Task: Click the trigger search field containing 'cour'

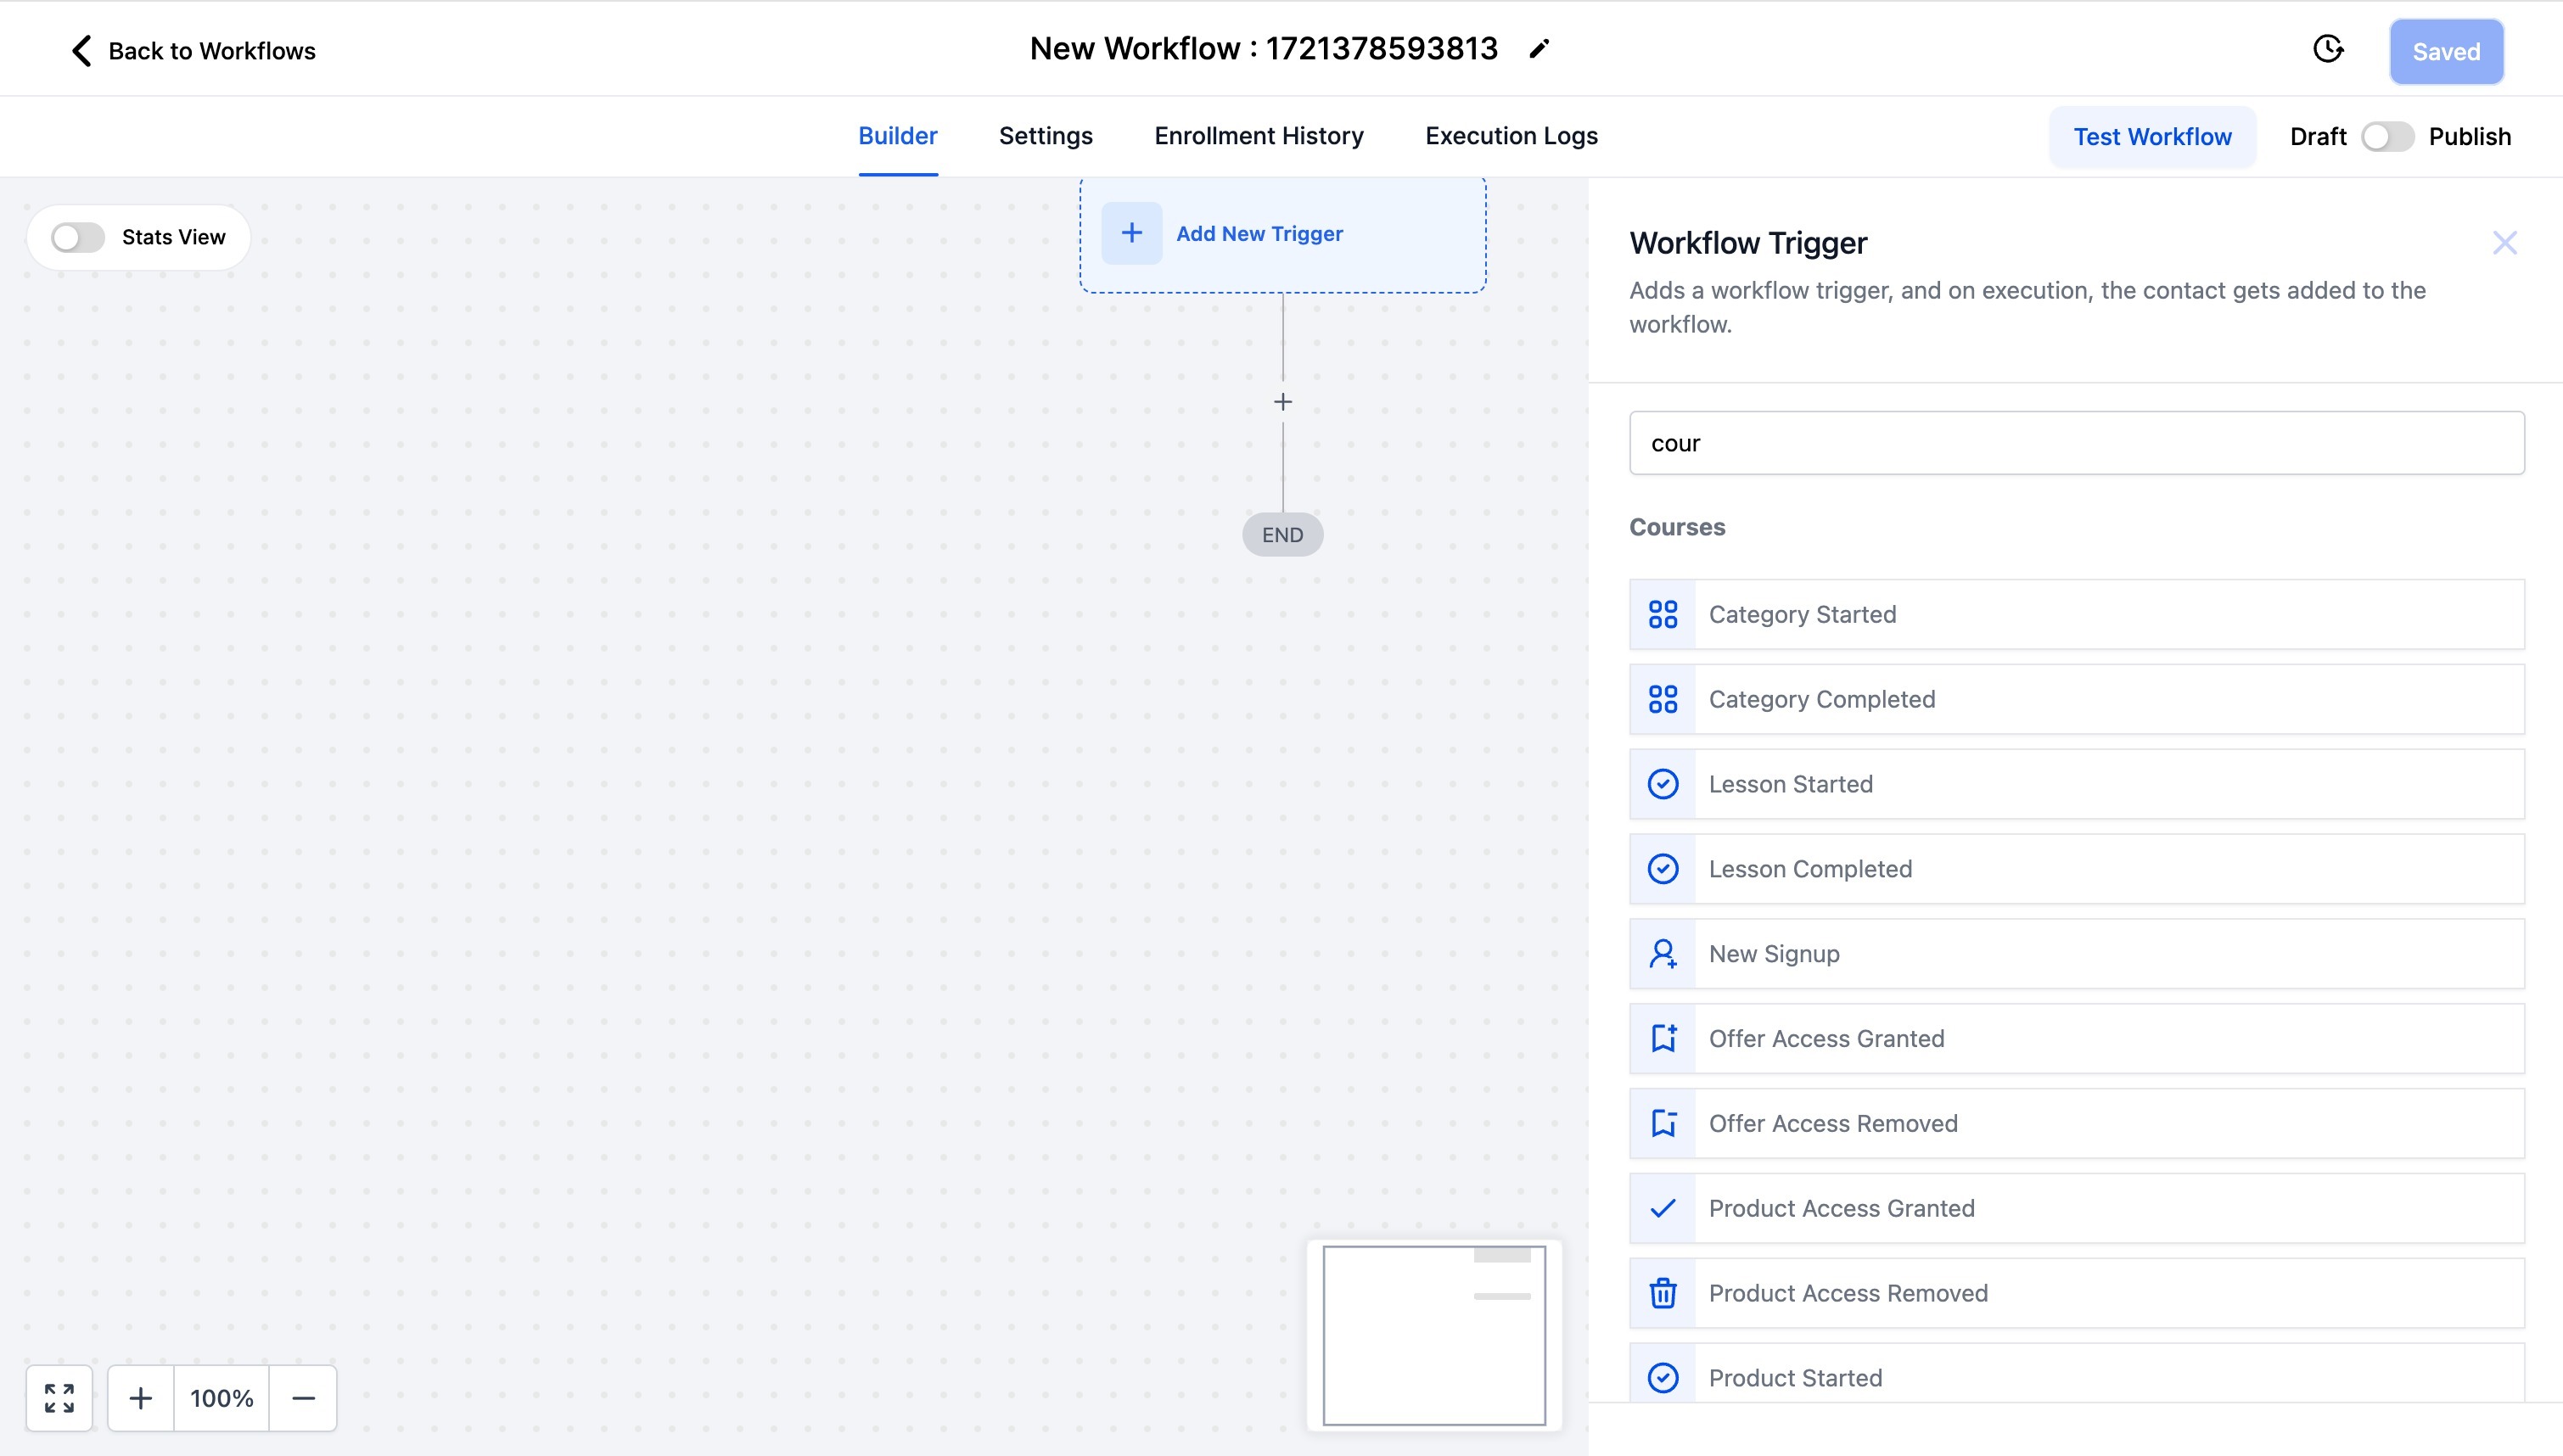Action: pyautogui.click(x=2076, y=443)
